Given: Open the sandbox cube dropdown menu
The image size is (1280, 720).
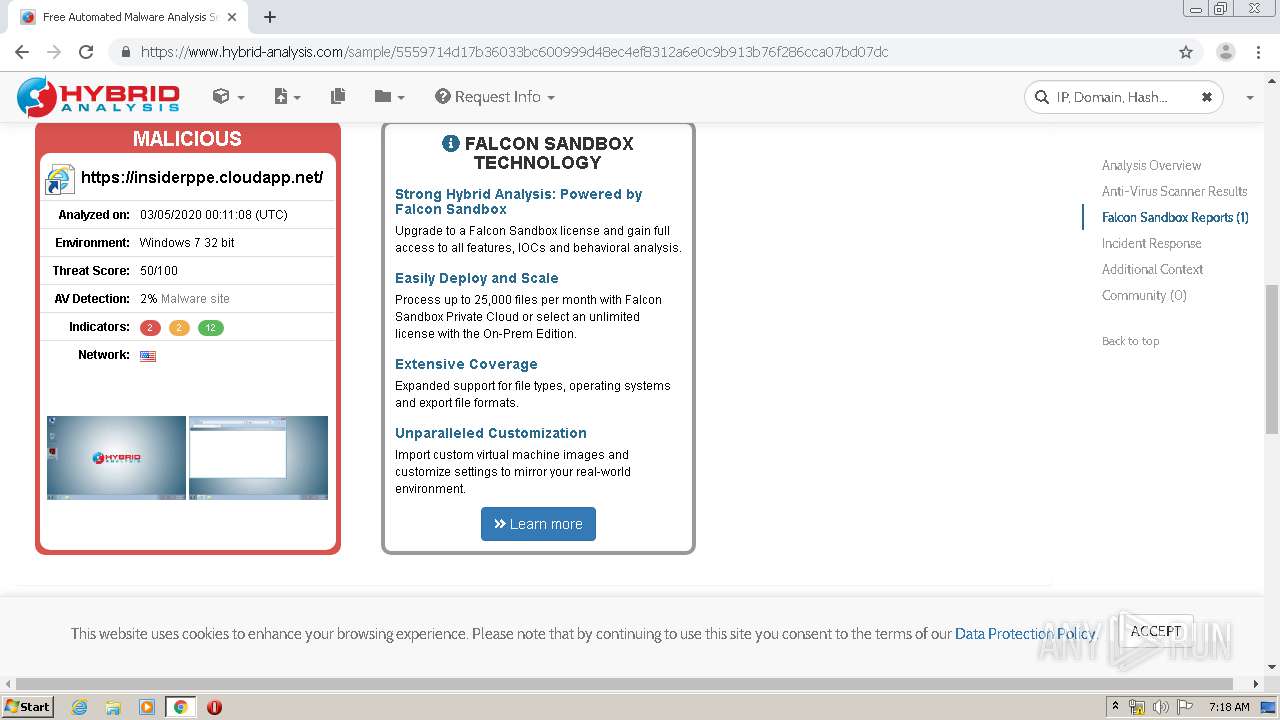Looking at the screenshot, I should (x=228, y=96).
